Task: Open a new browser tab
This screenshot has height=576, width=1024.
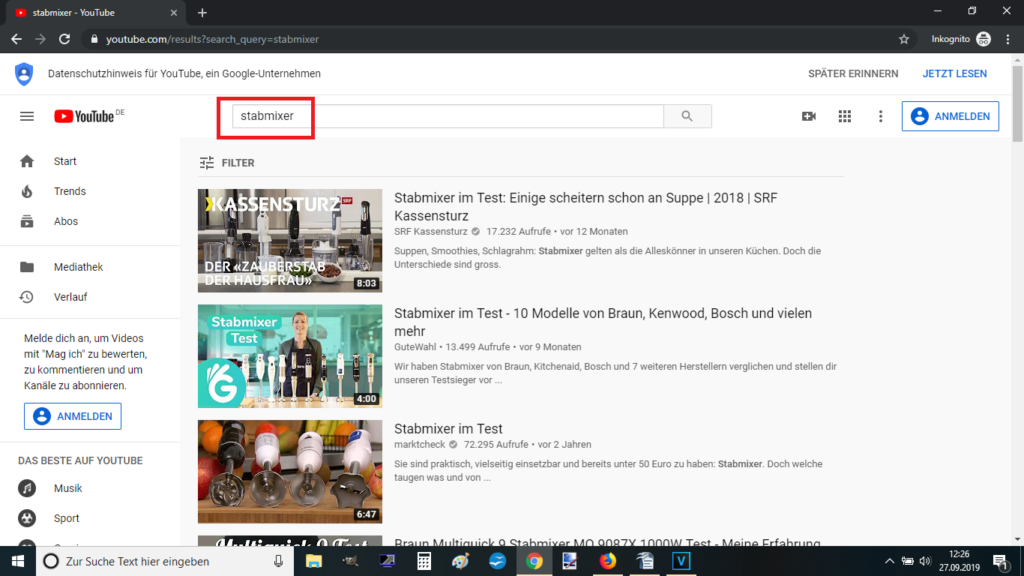Action: click(x=202, y=12)
